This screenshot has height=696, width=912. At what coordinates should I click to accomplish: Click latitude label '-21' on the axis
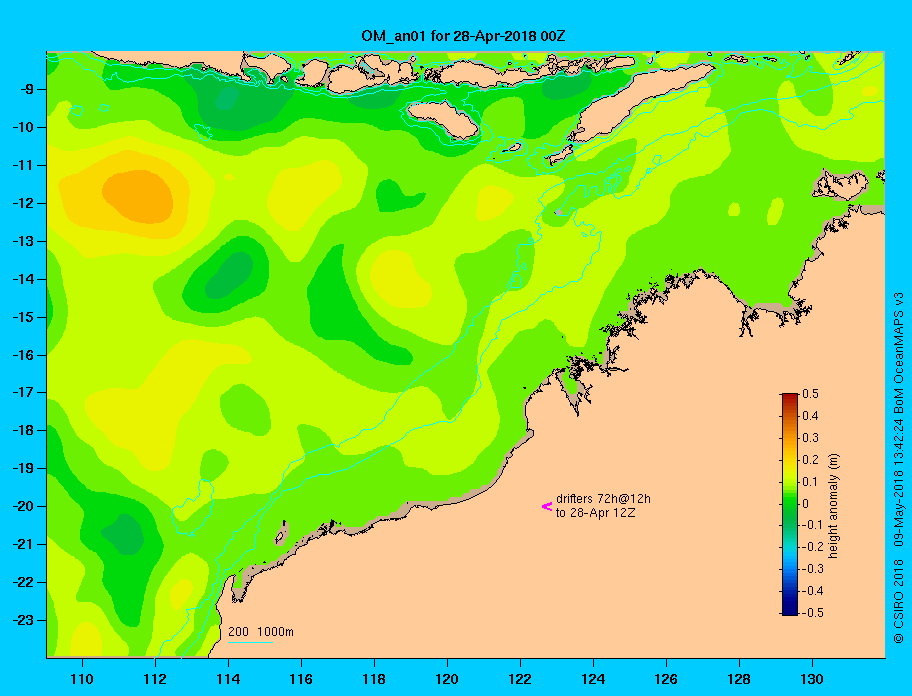(x=22, y=545)
